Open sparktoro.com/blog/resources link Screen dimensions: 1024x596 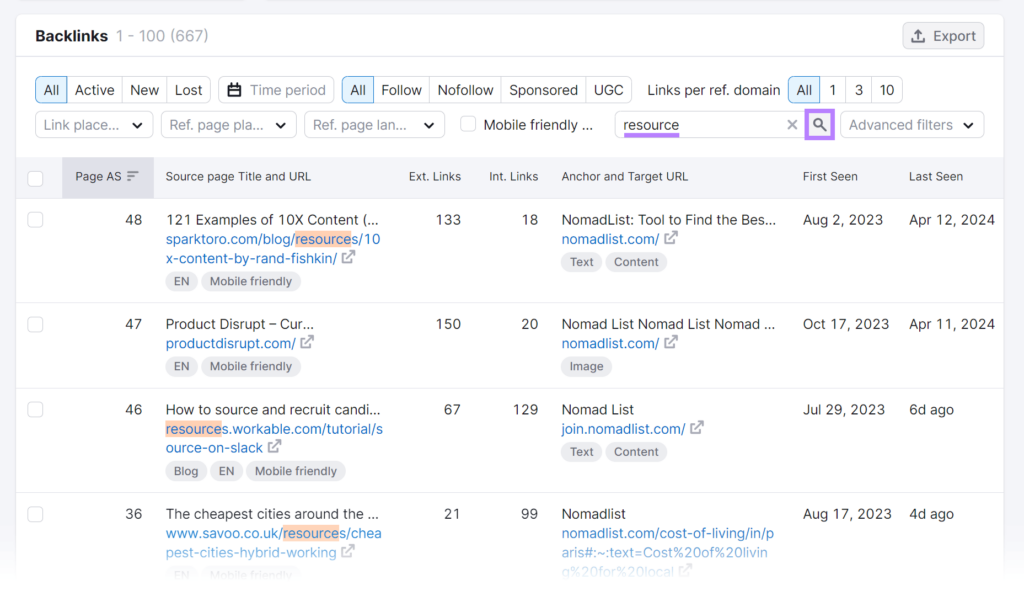point(273,249)
